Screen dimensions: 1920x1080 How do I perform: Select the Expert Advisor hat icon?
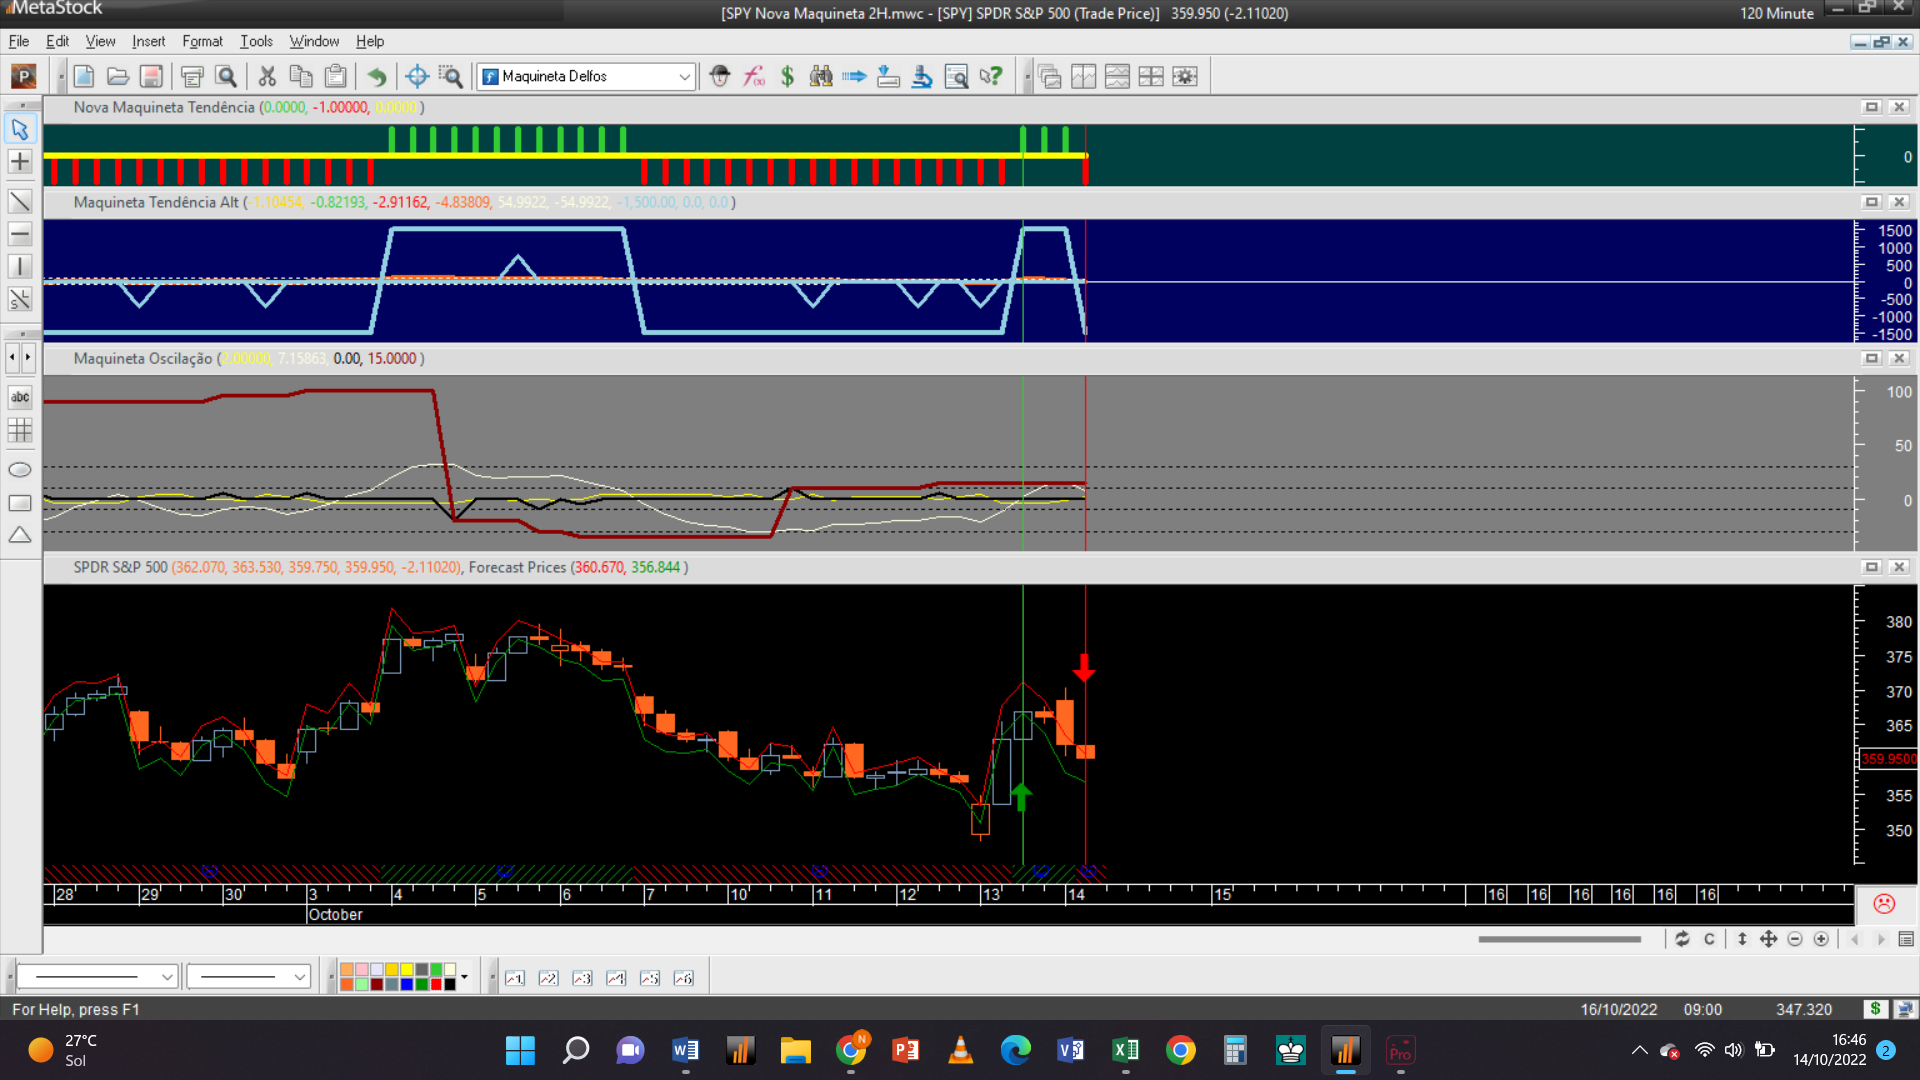(720, 76)
